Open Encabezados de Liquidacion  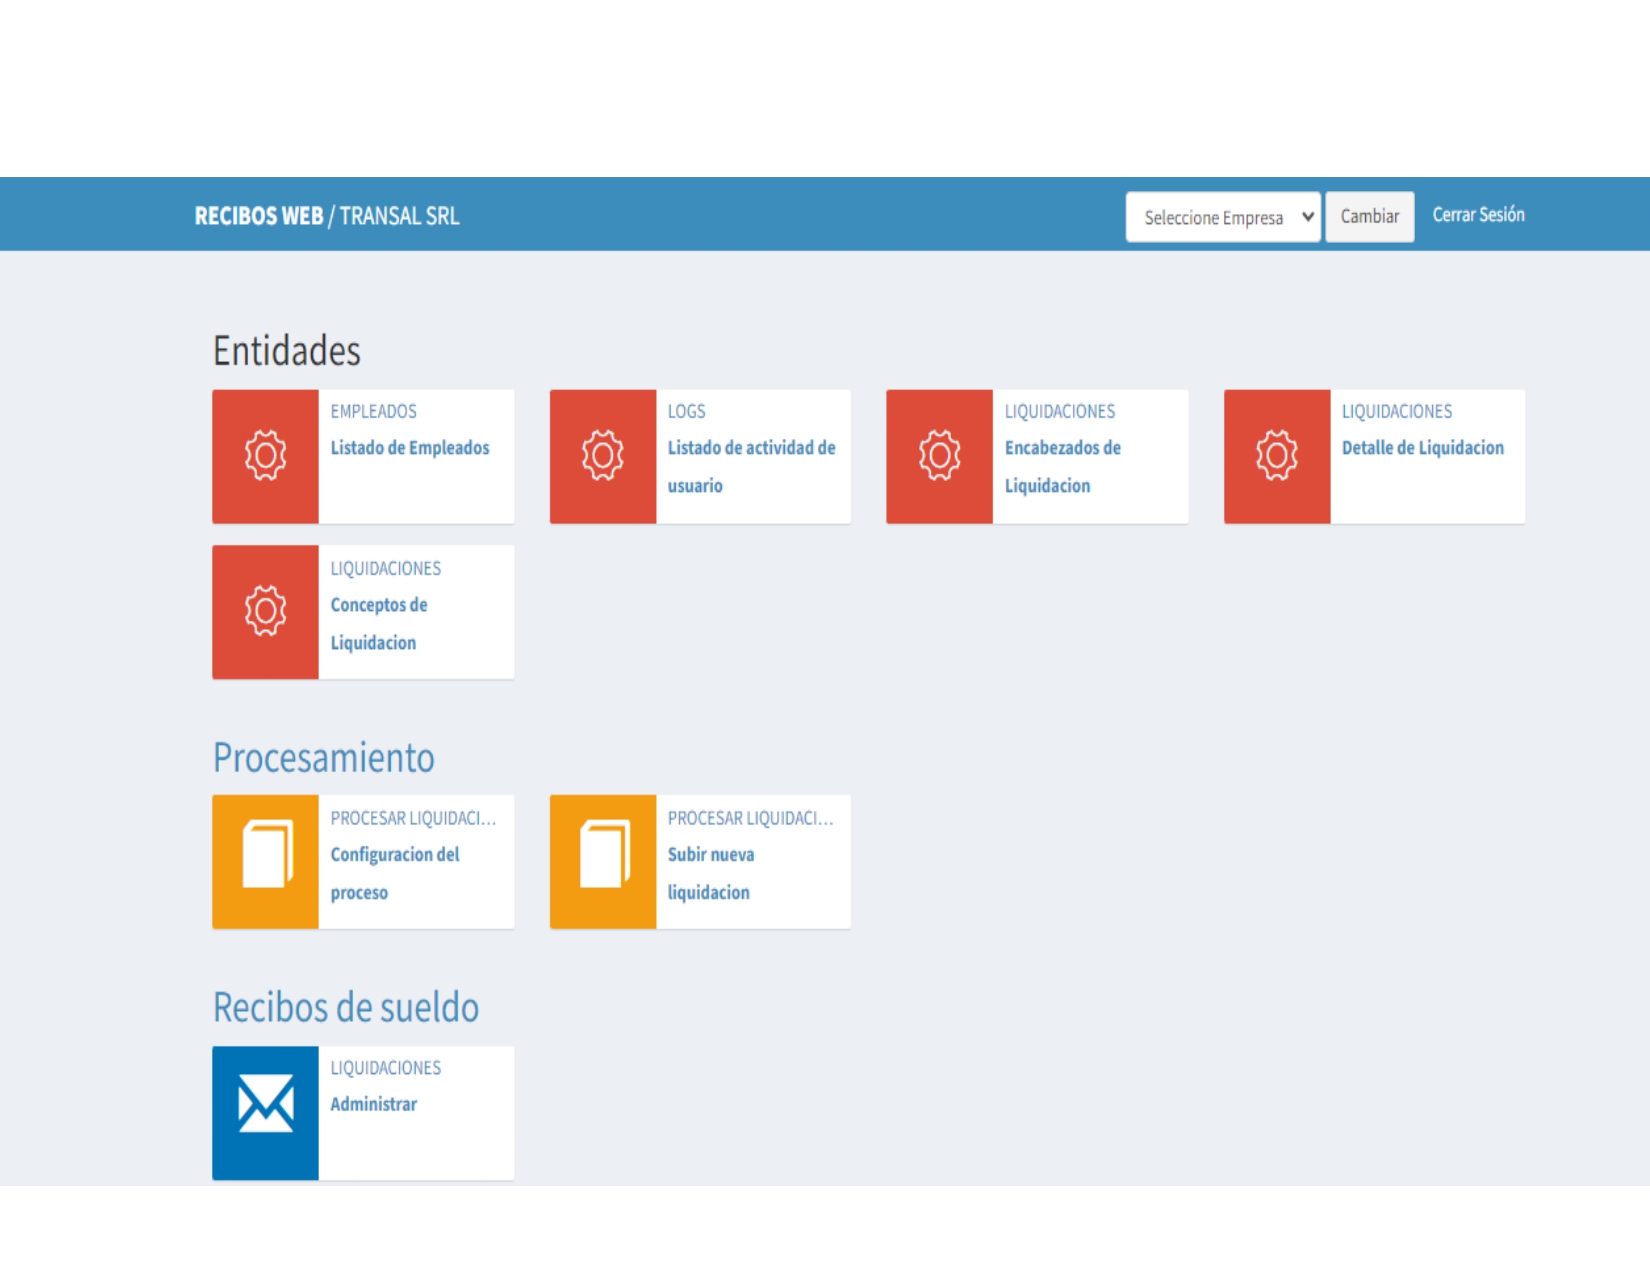(1062, 467)
